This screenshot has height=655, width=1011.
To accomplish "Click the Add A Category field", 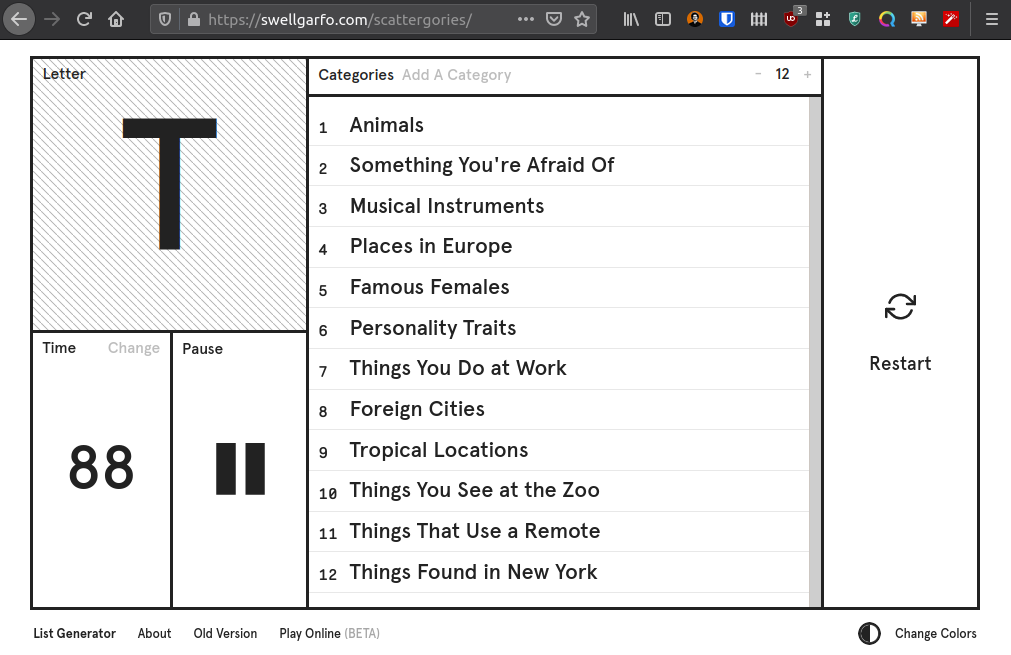I will click(x=456, y=75).
